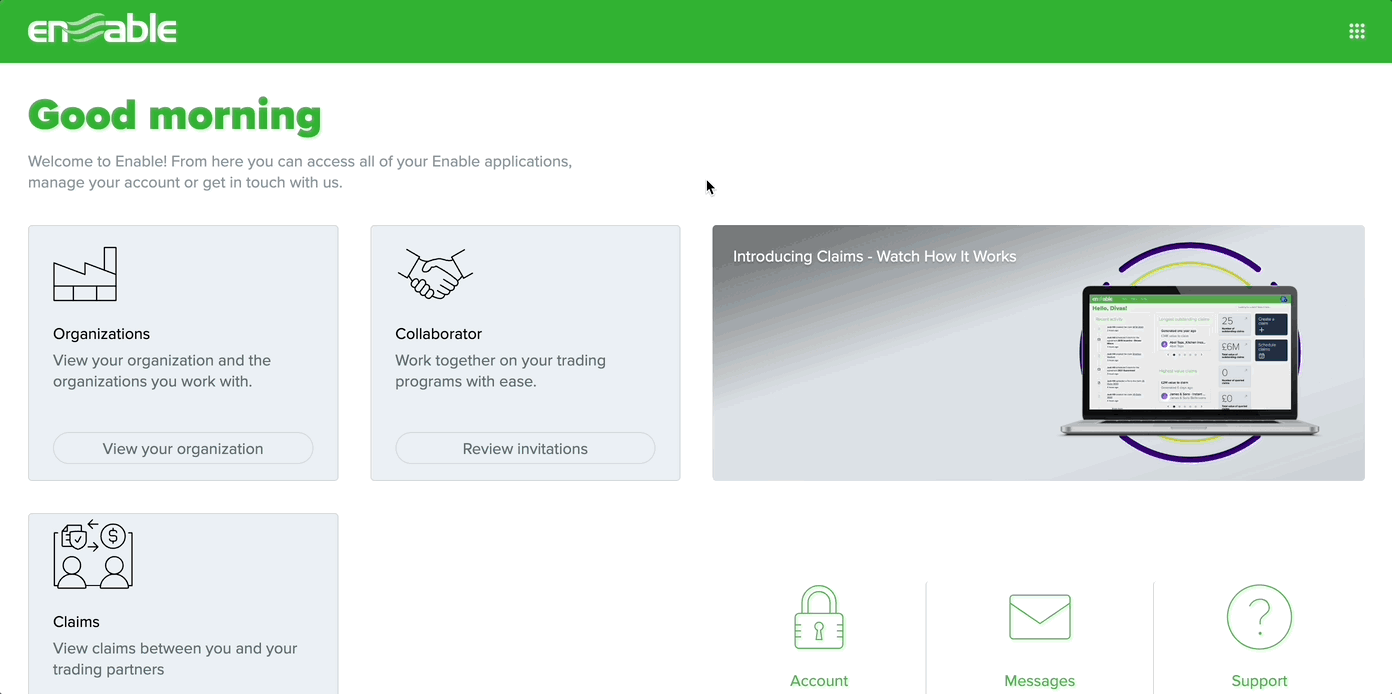Click the Account link label
This screenshot has height=694, width=1392.
[819, 681]
